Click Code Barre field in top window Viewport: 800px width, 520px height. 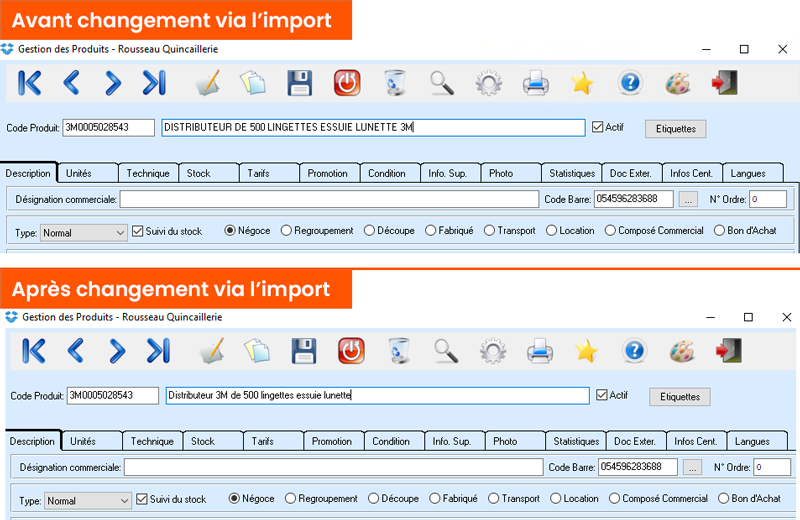(634, 199)
